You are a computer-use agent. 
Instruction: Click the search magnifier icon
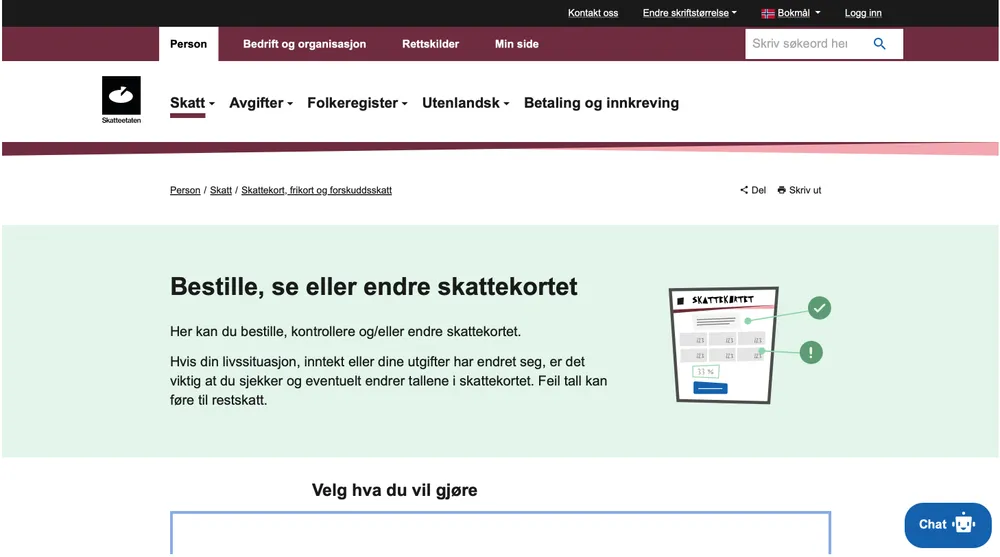(879, 44)
